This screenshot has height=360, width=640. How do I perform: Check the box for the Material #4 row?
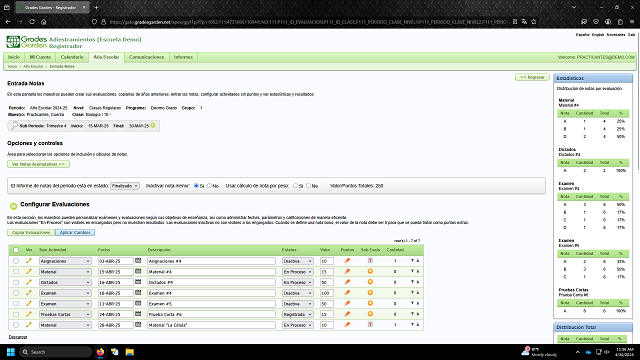click(16, 271)
